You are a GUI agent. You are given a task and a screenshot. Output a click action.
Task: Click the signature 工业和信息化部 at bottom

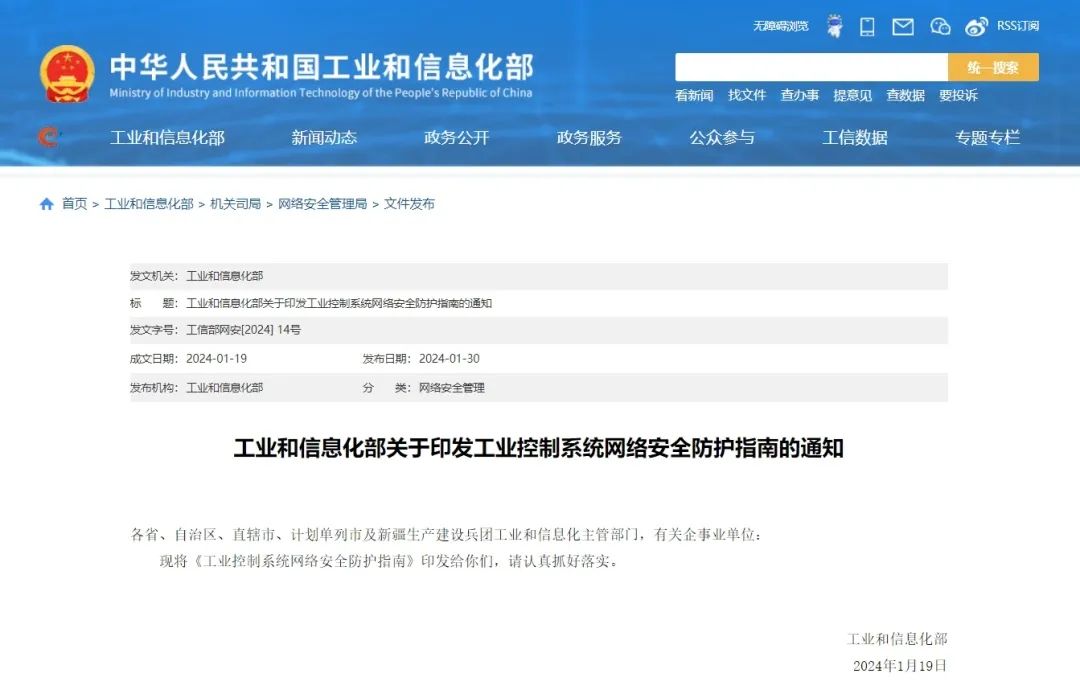[897, 639]
